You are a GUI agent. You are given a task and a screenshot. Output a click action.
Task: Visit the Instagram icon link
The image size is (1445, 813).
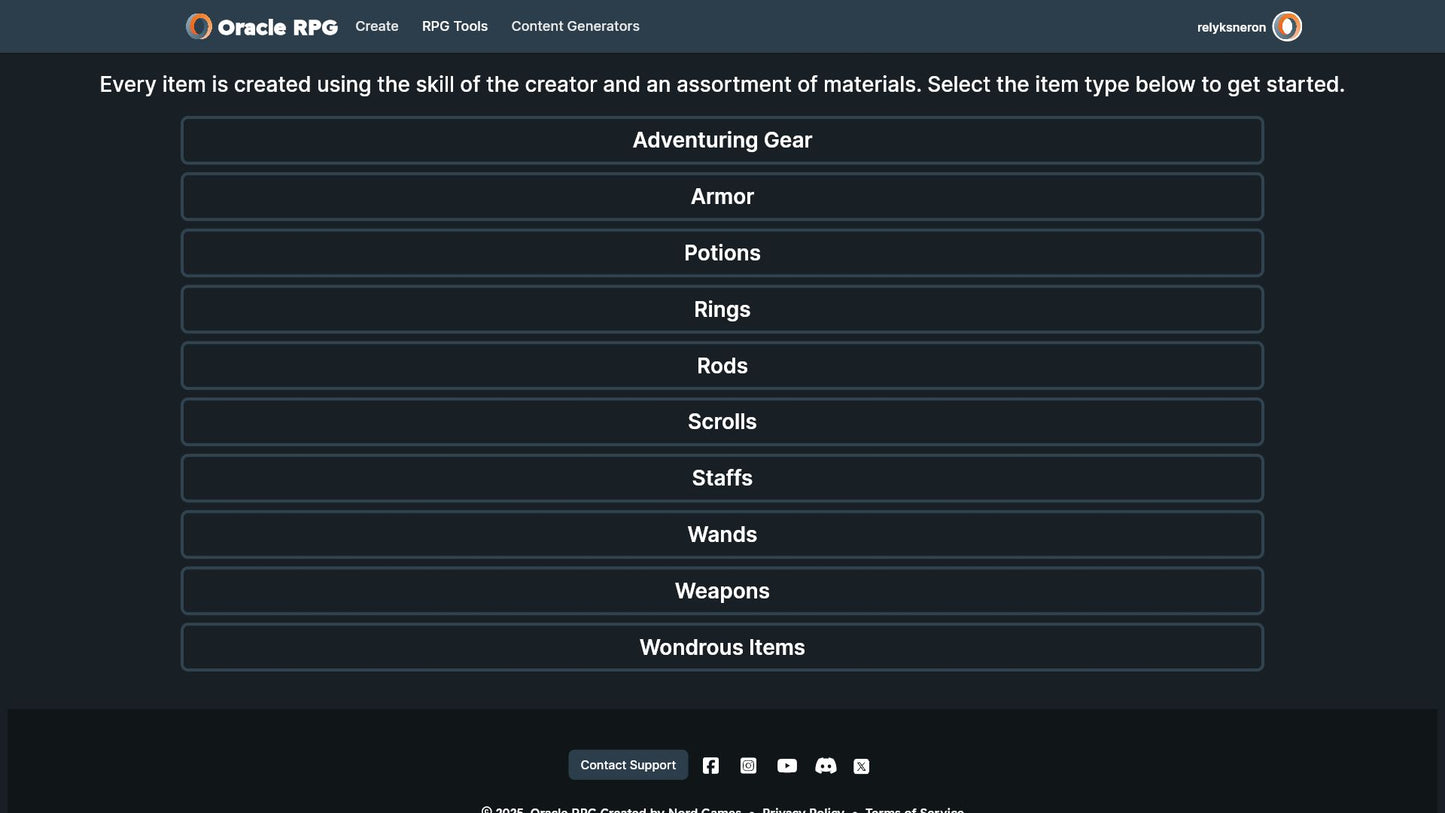tap(748, 766)
